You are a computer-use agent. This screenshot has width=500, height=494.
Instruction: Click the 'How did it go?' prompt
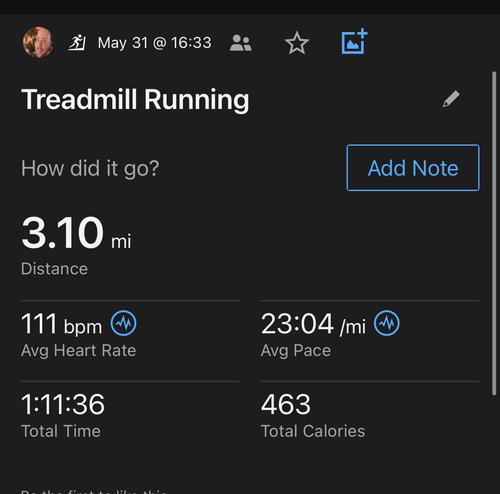coord(90,168)
